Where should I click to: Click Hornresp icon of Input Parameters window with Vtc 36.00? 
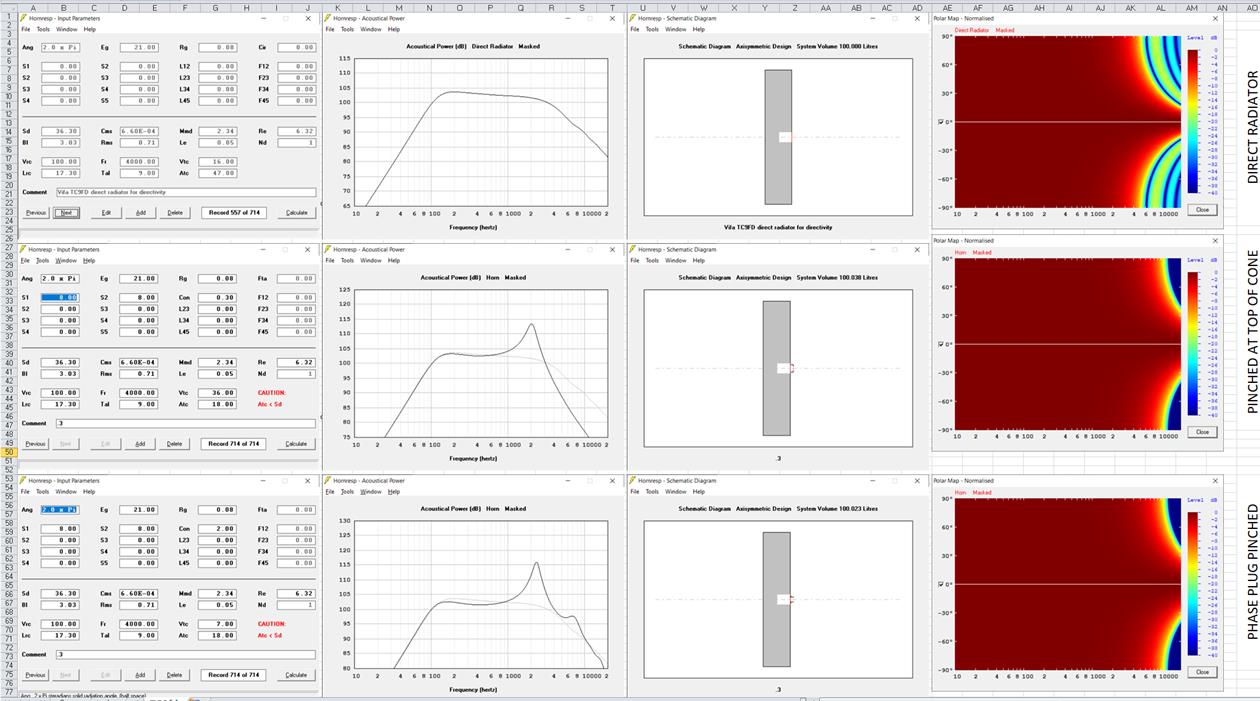(x=23, y=249)
